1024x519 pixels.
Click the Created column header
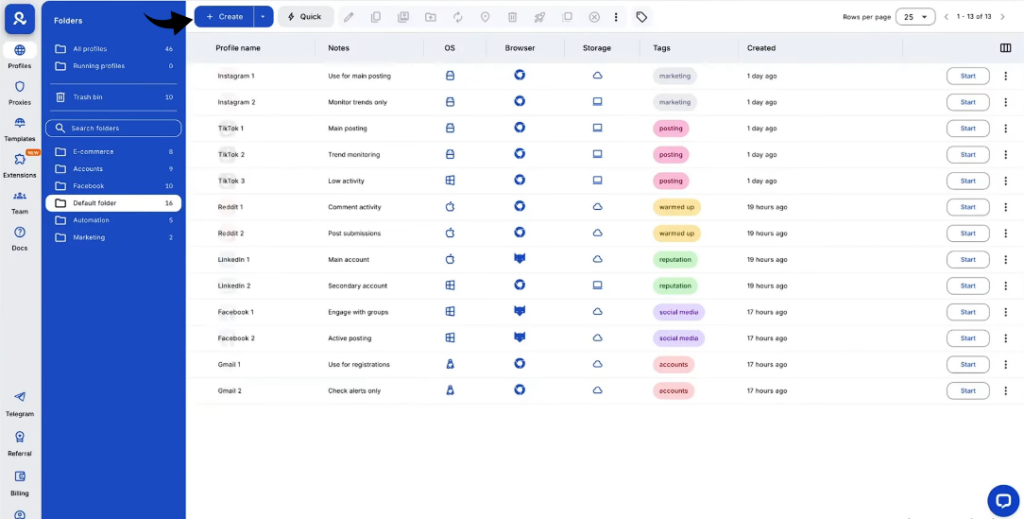(x=761, y=48)
